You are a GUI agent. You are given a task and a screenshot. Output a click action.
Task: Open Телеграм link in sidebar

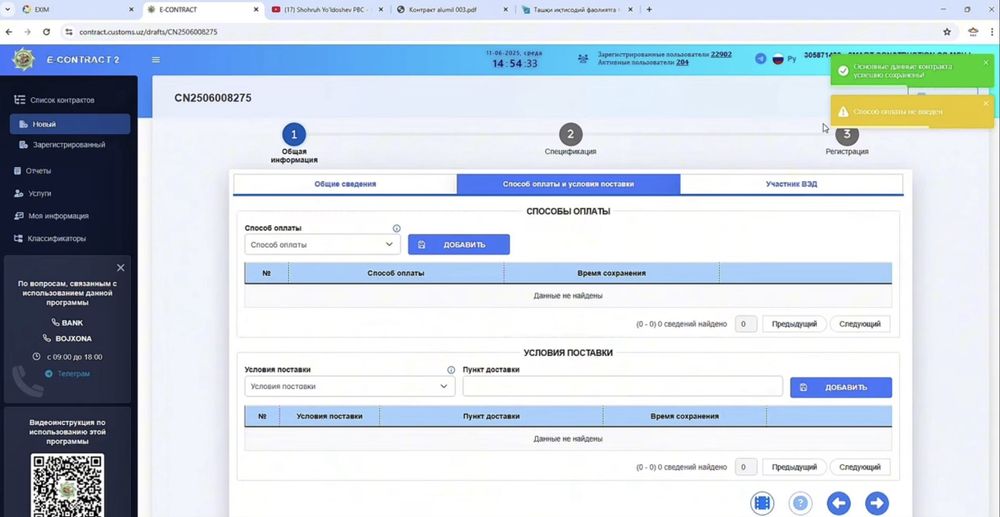coord(68,374)
